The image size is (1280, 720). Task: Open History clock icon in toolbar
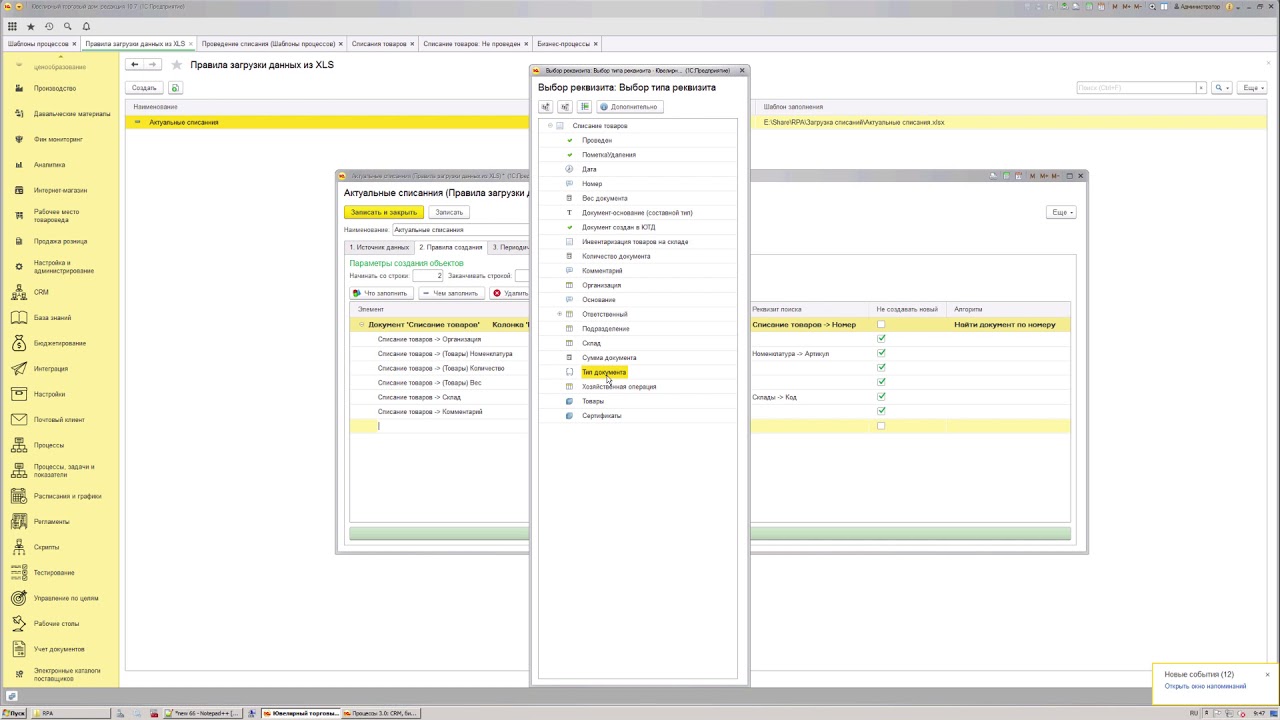point(49,26)
